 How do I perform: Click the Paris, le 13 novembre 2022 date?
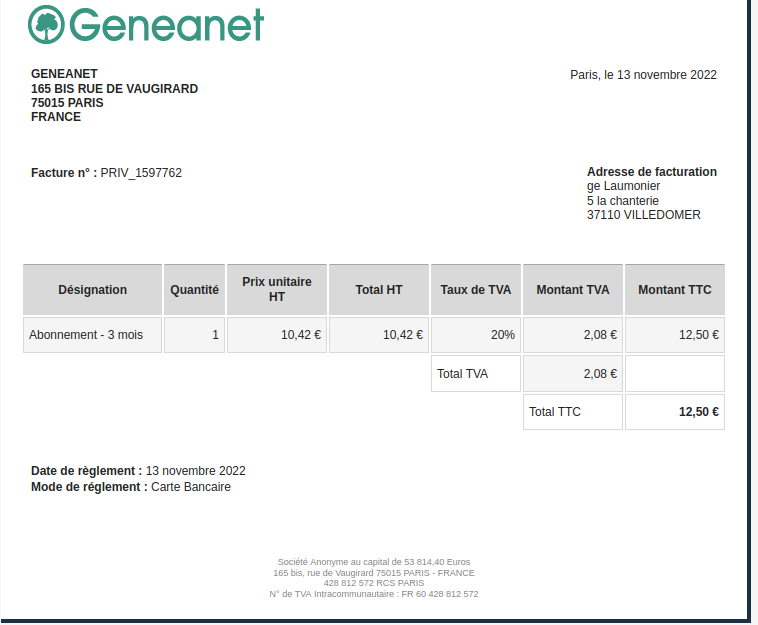pyautogui.click(x=643, y=75)
